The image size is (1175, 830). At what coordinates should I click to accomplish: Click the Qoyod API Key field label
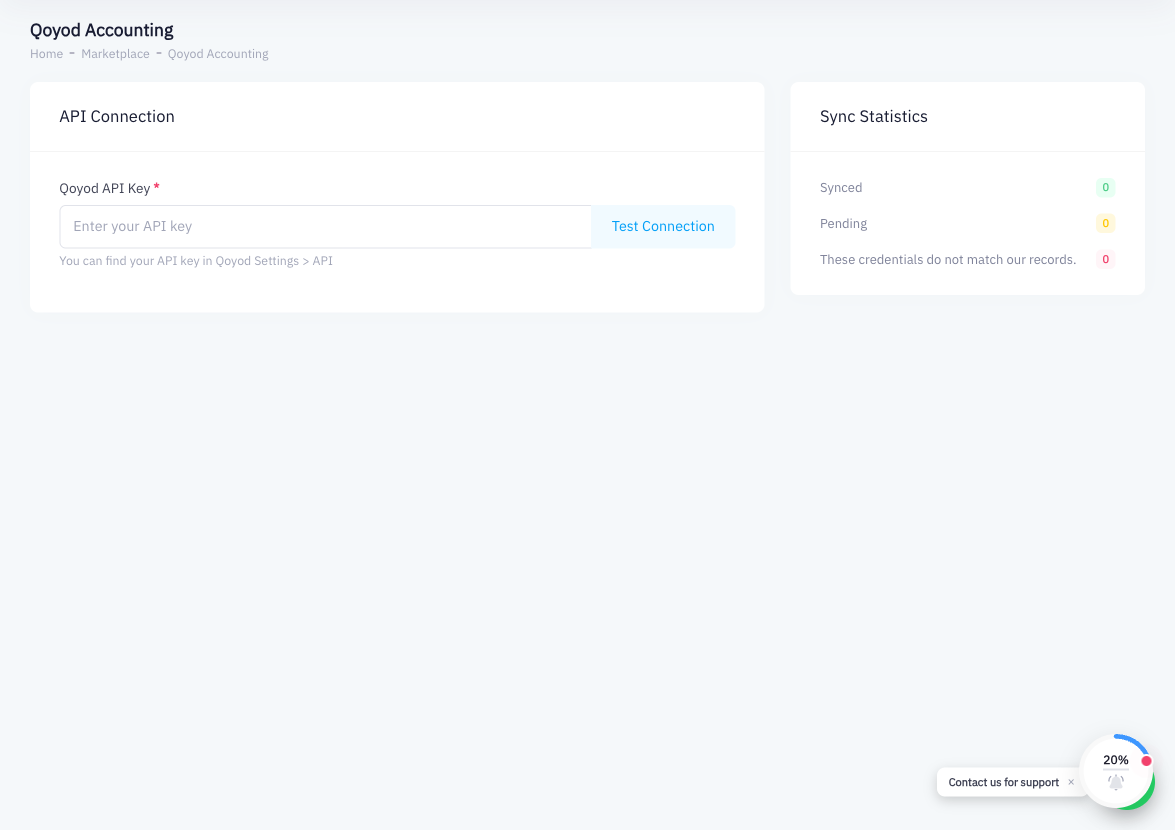[x=105, y=188]
